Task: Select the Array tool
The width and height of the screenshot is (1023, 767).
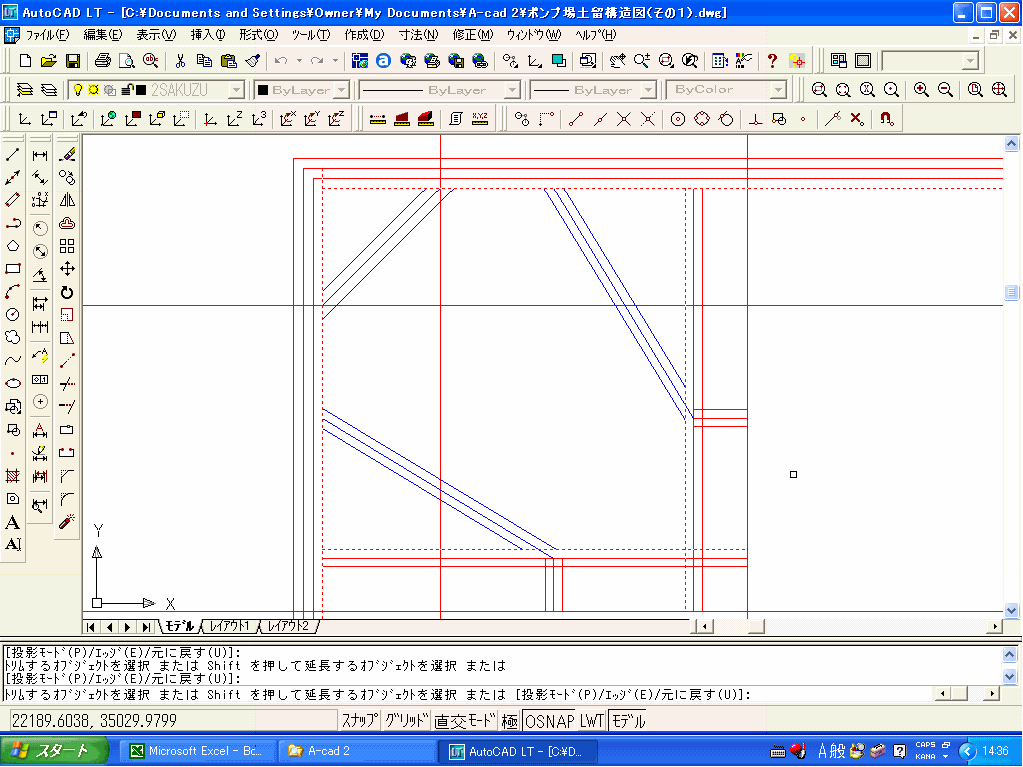Action: click(x=67, y=246)
